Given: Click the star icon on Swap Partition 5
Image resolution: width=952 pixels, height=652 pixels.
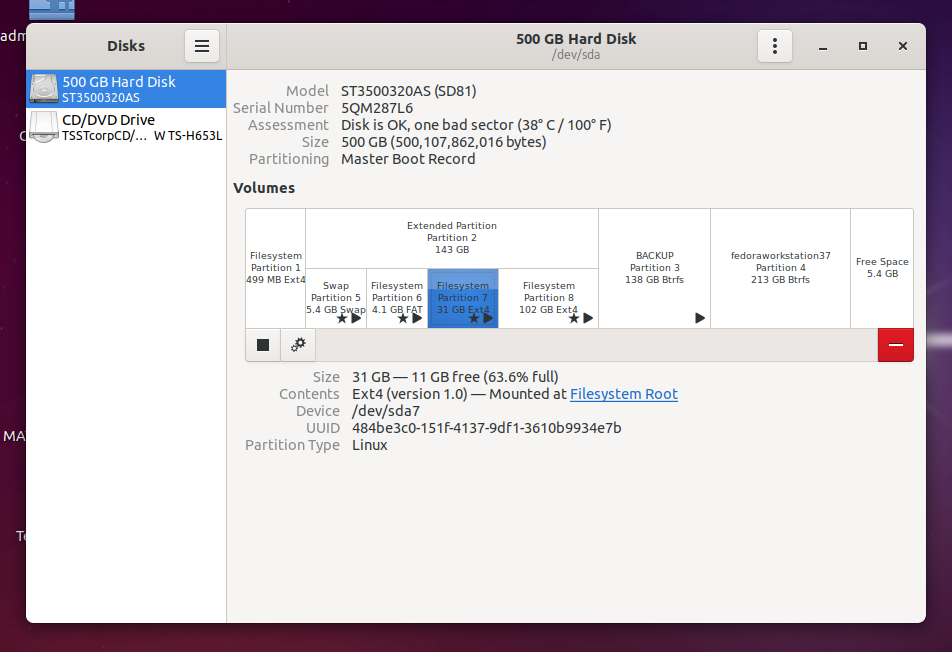Looking at the screenshot, I should 342,318.
